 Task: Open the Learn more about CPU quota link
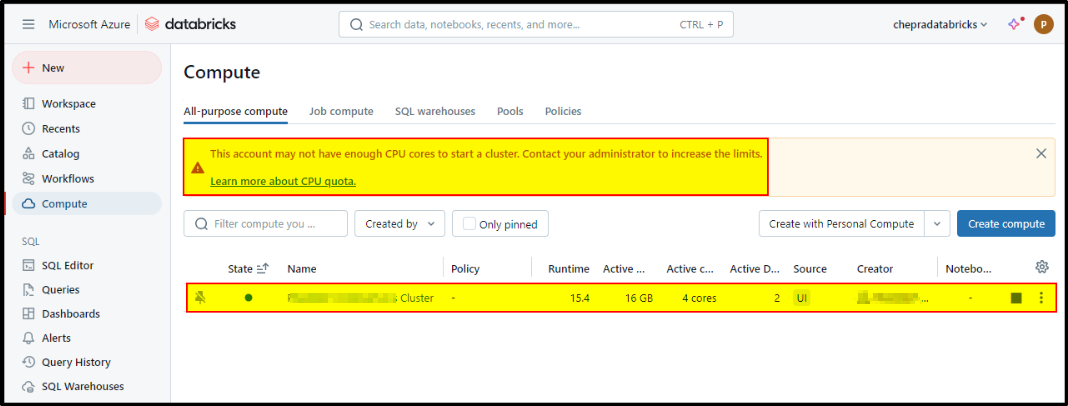click(283, 182)
